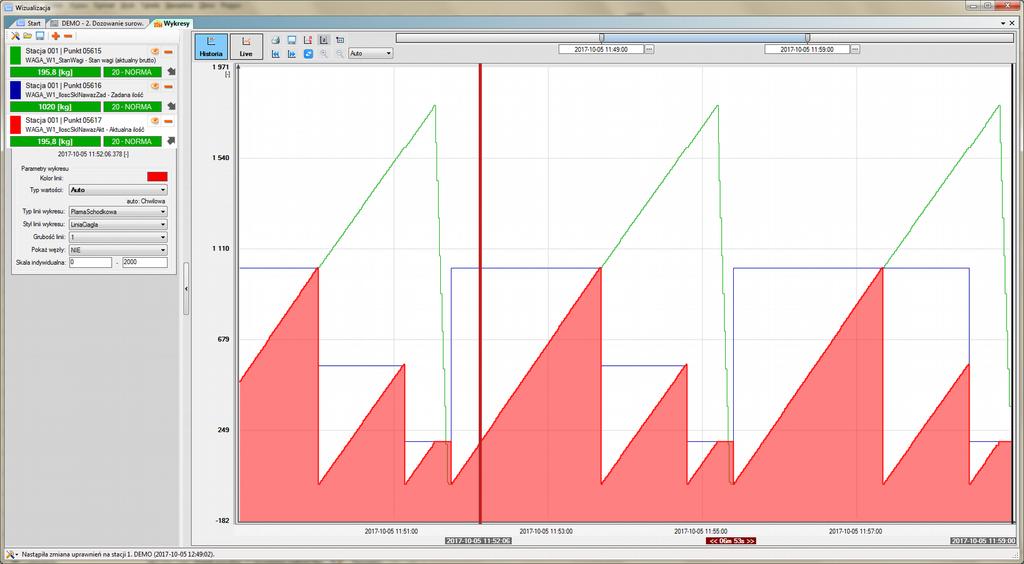Image resolution: width=1024 pixels, height=564 pixels.
Task: Click the left time range slider handle
Action: pos(601,38)
